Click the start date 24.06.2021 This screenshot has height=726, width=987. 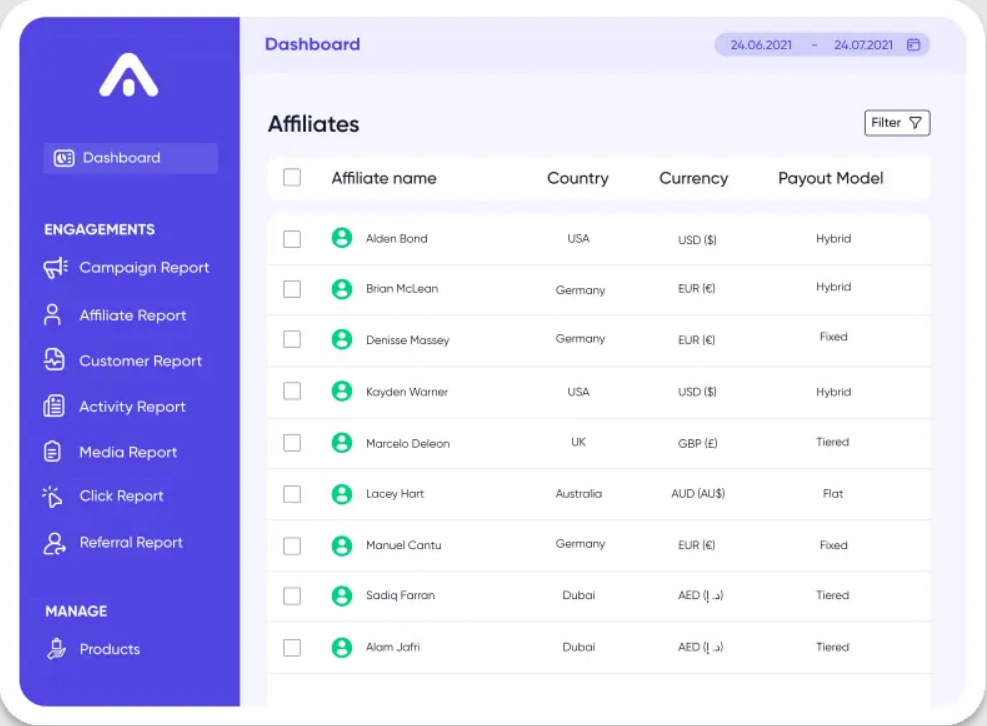761,45
